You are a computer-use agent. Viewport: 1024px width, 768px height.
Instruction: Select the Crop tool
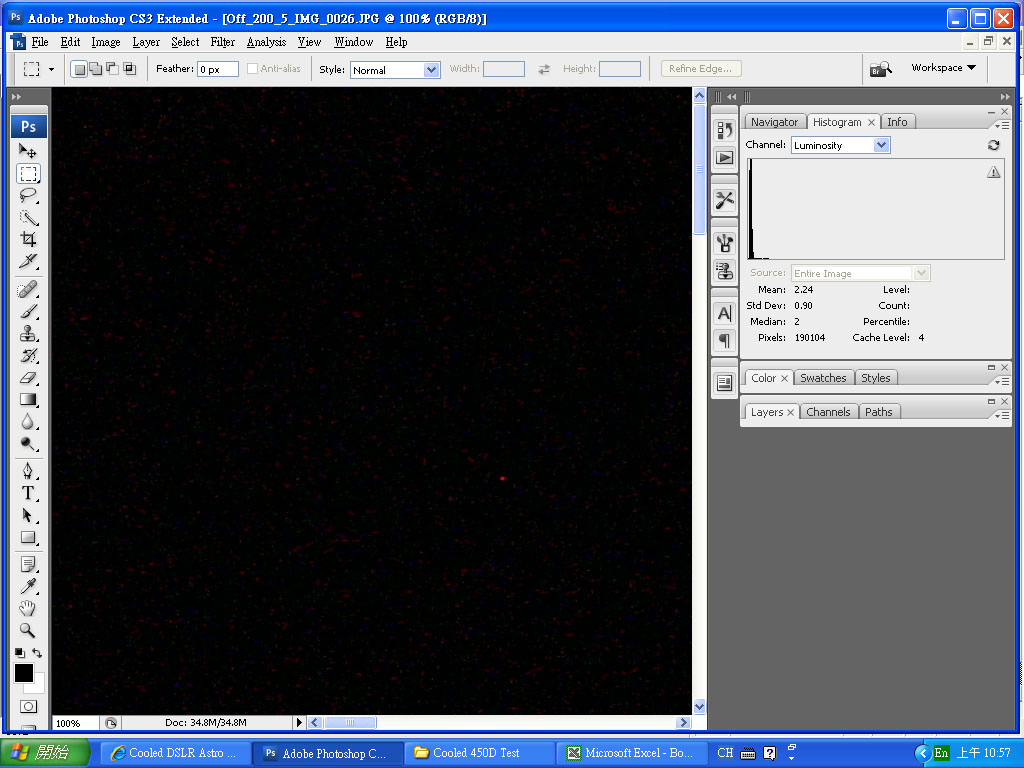[x=28, y=240]
